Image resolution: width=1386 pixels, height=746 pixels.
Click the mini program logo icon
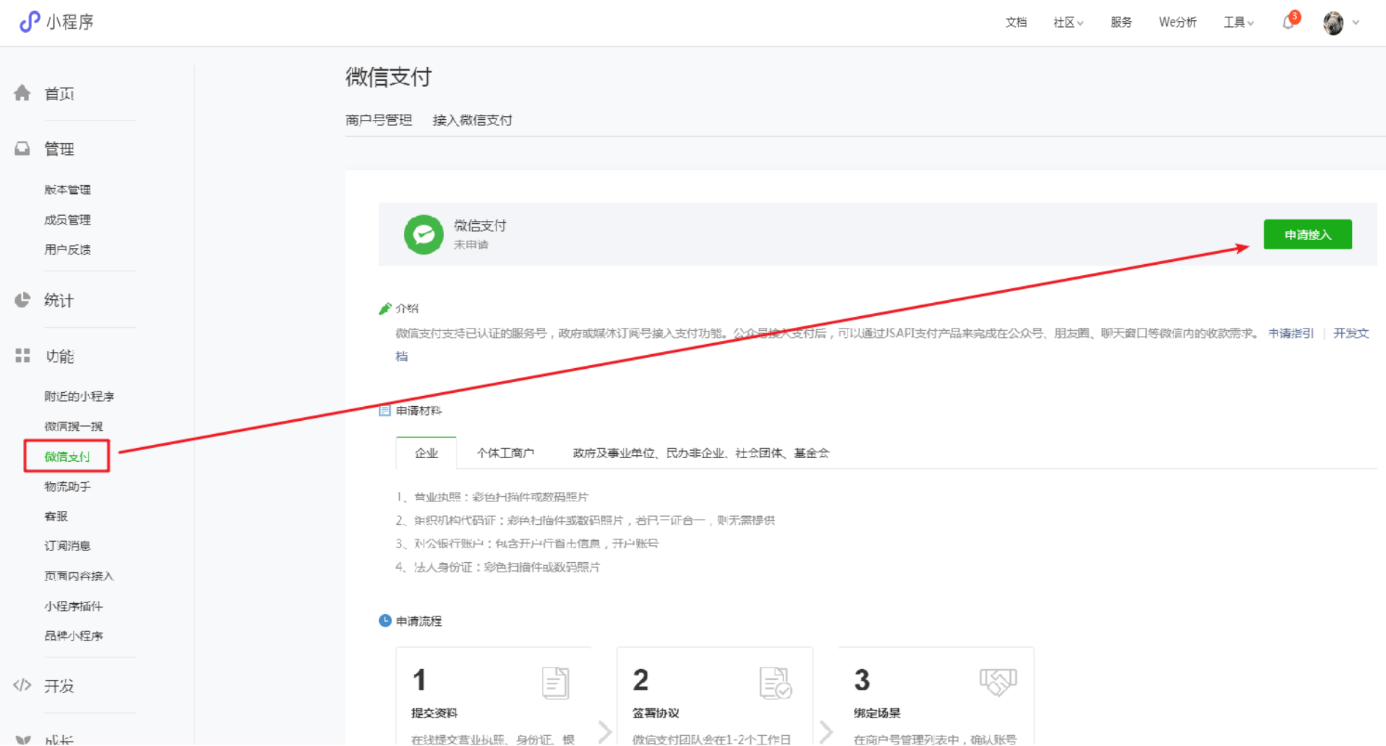[30, 22]
